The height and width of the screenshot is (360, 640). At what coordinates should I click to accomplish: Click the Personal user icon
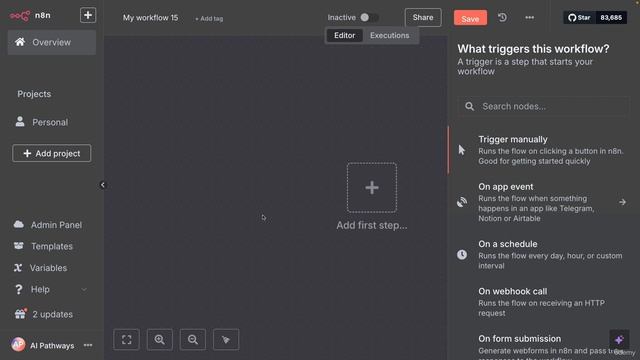click(x=20, y=121)
